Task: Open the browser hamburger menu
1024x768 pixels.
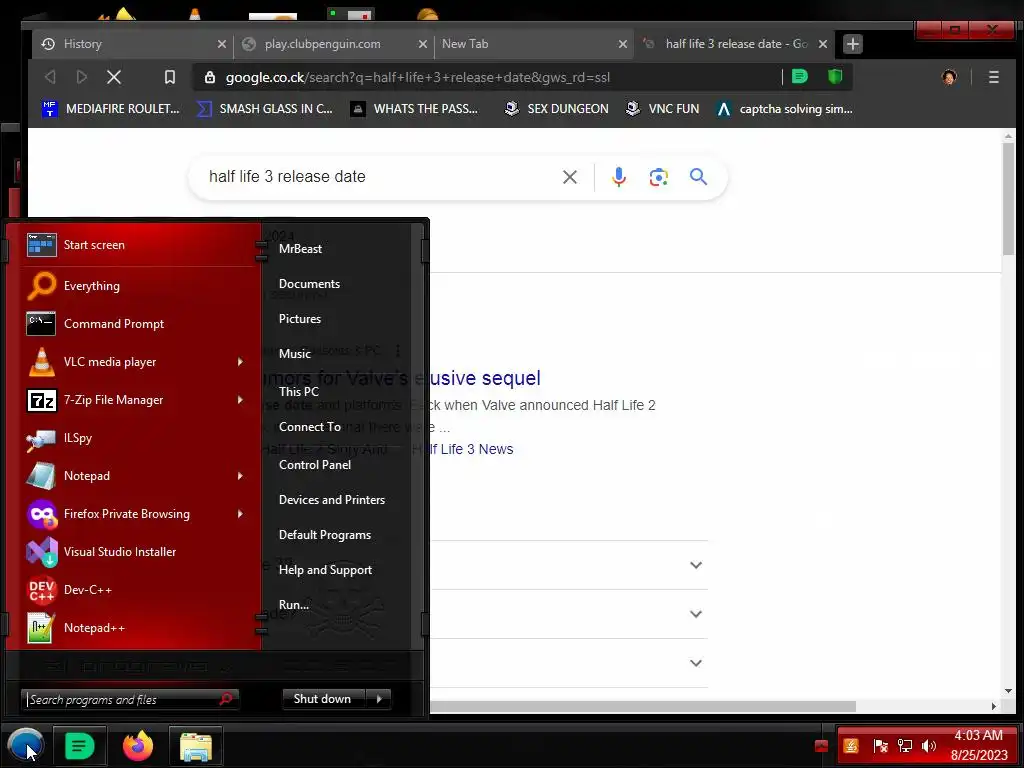Action: pyautogui.click(x=993, y=77)
